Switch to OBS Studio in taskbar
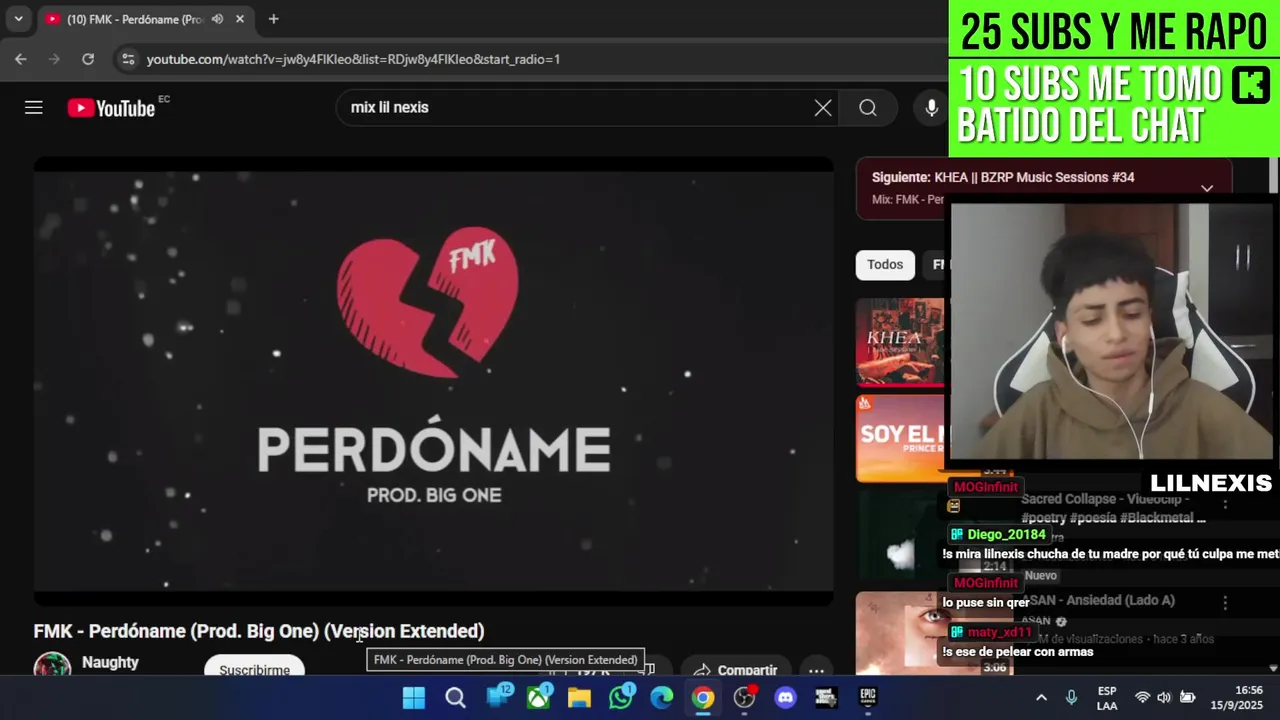Screen dimensions: 1280x720 click(x=744, y=697)
